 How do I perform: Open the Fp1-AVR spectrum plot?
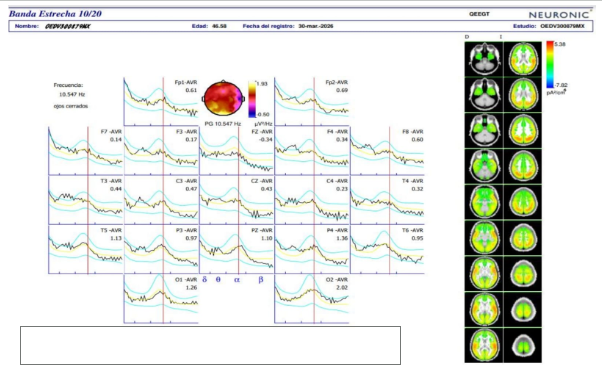pos(161,101)
